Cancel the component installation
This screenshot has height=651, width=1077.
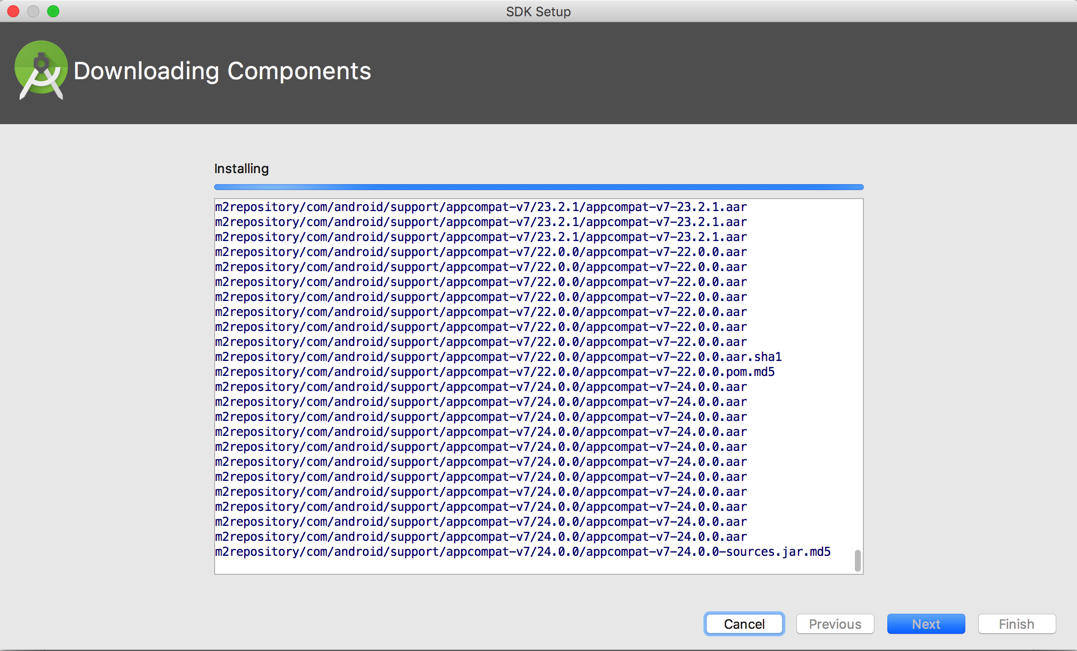click(x=744, y=624)
